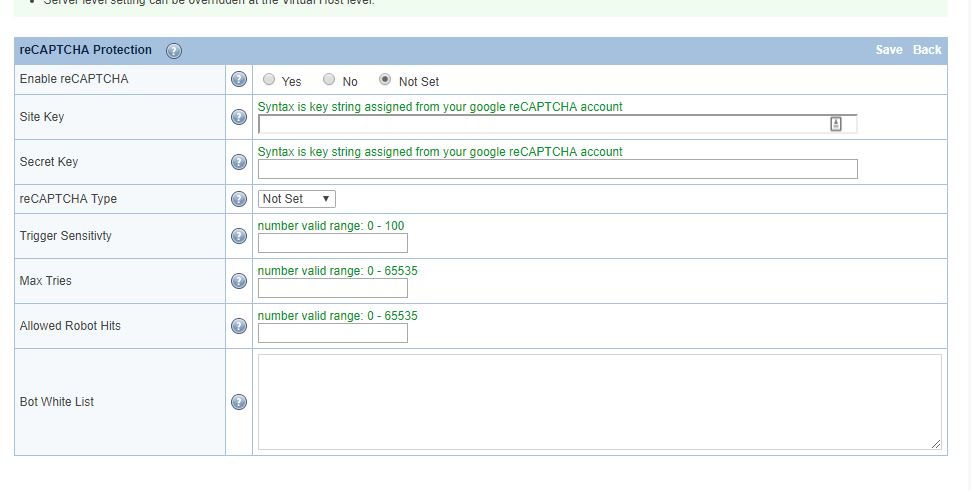
Task: Select No for Enable reCAPTCHA
Action: click(x=329, y=80)
